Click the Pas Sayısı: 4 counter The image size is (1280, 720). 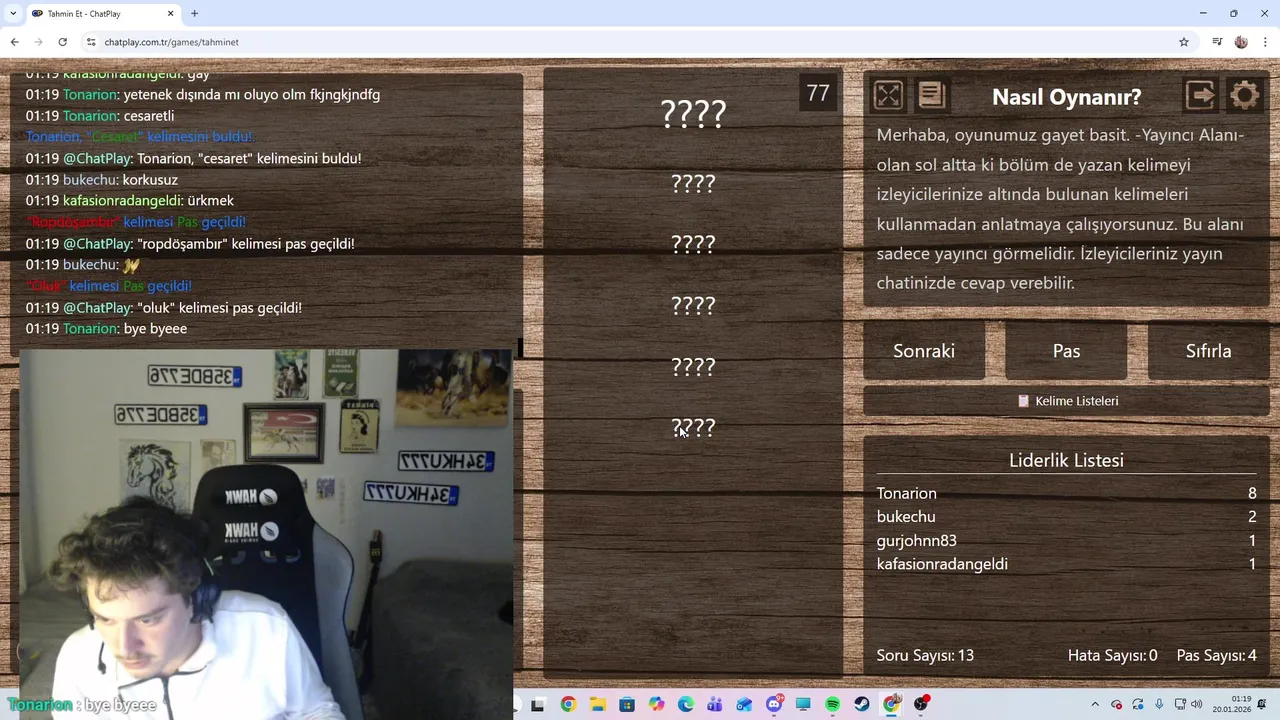pos(1216,655)
